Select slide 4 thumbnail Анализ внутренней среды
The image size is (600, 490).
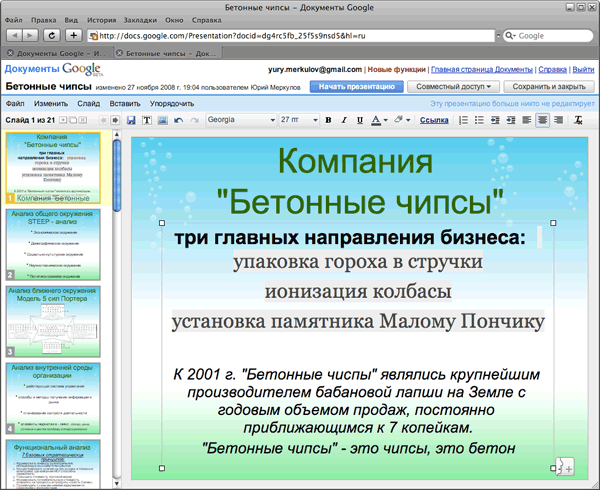(x=53, y=398)
